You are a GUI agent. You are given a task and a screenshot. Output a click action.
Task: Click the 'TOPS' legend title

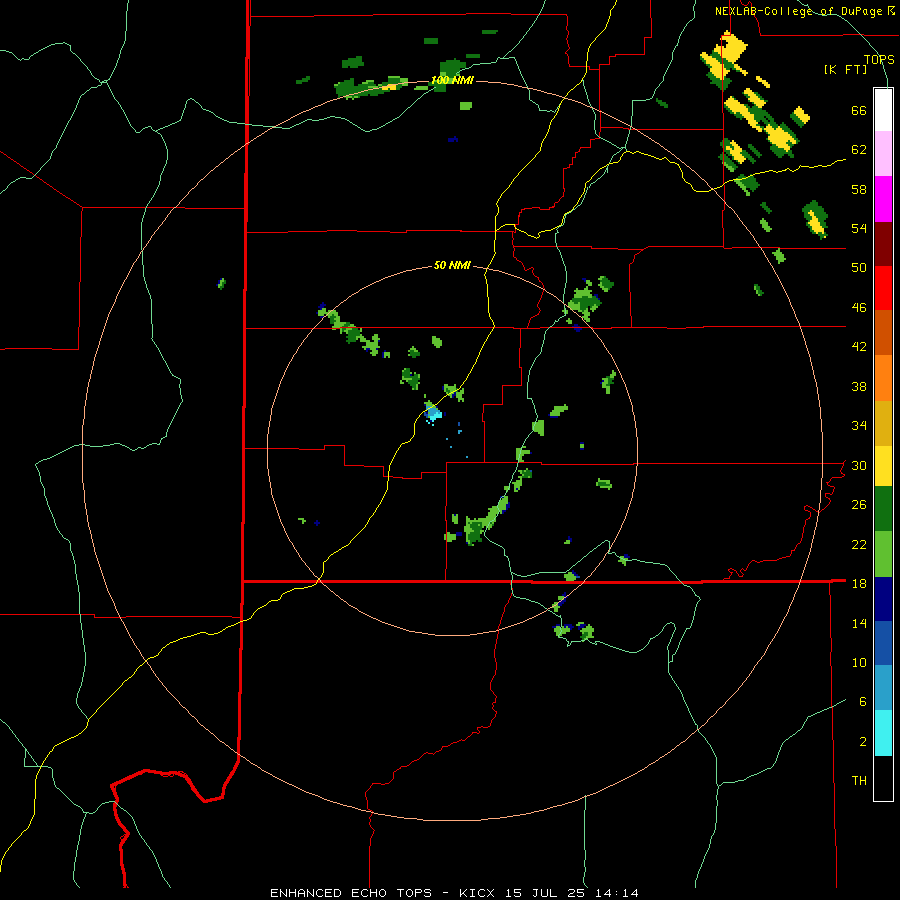pyautogui.click(x=879, y=60)
